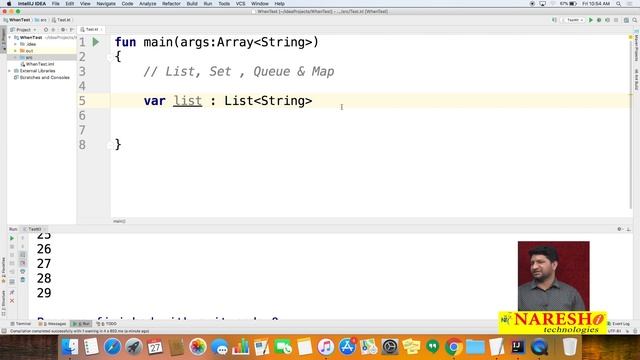Open the TestKt run configuration dropdown

pyautogui.click(x=574, y=20)
